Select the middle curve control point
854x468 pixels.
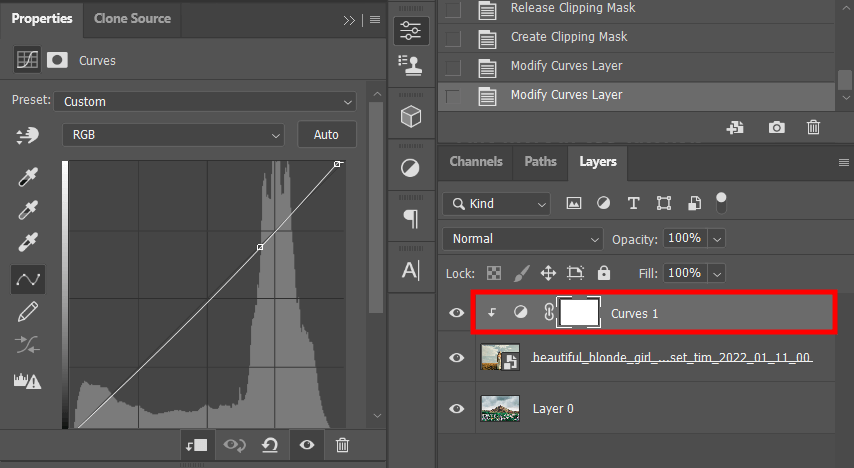pos(260,247)
